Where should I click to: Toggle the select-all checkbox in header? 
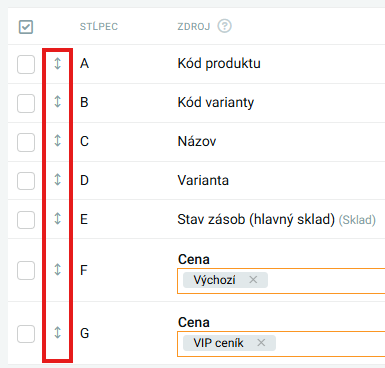tap(26, 27)
